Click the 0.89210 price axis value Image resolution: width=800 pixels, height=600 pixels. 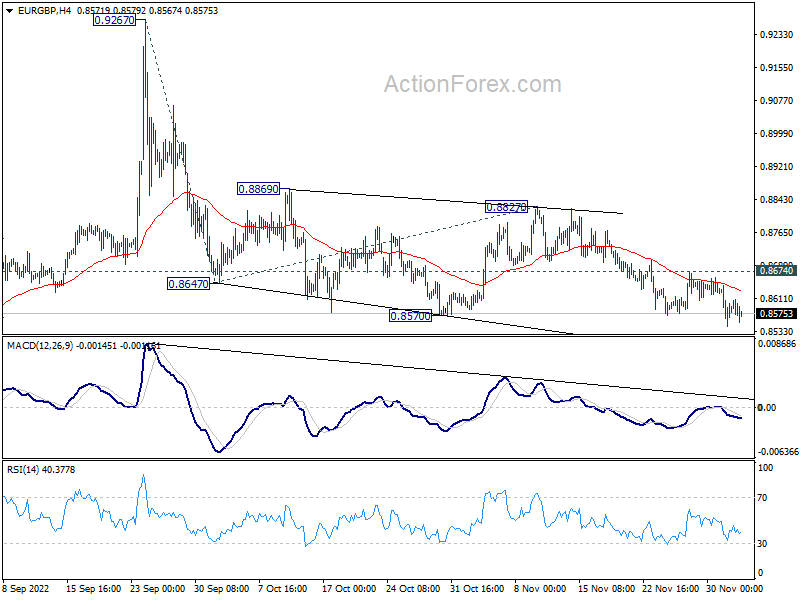(x=777, y=166)
